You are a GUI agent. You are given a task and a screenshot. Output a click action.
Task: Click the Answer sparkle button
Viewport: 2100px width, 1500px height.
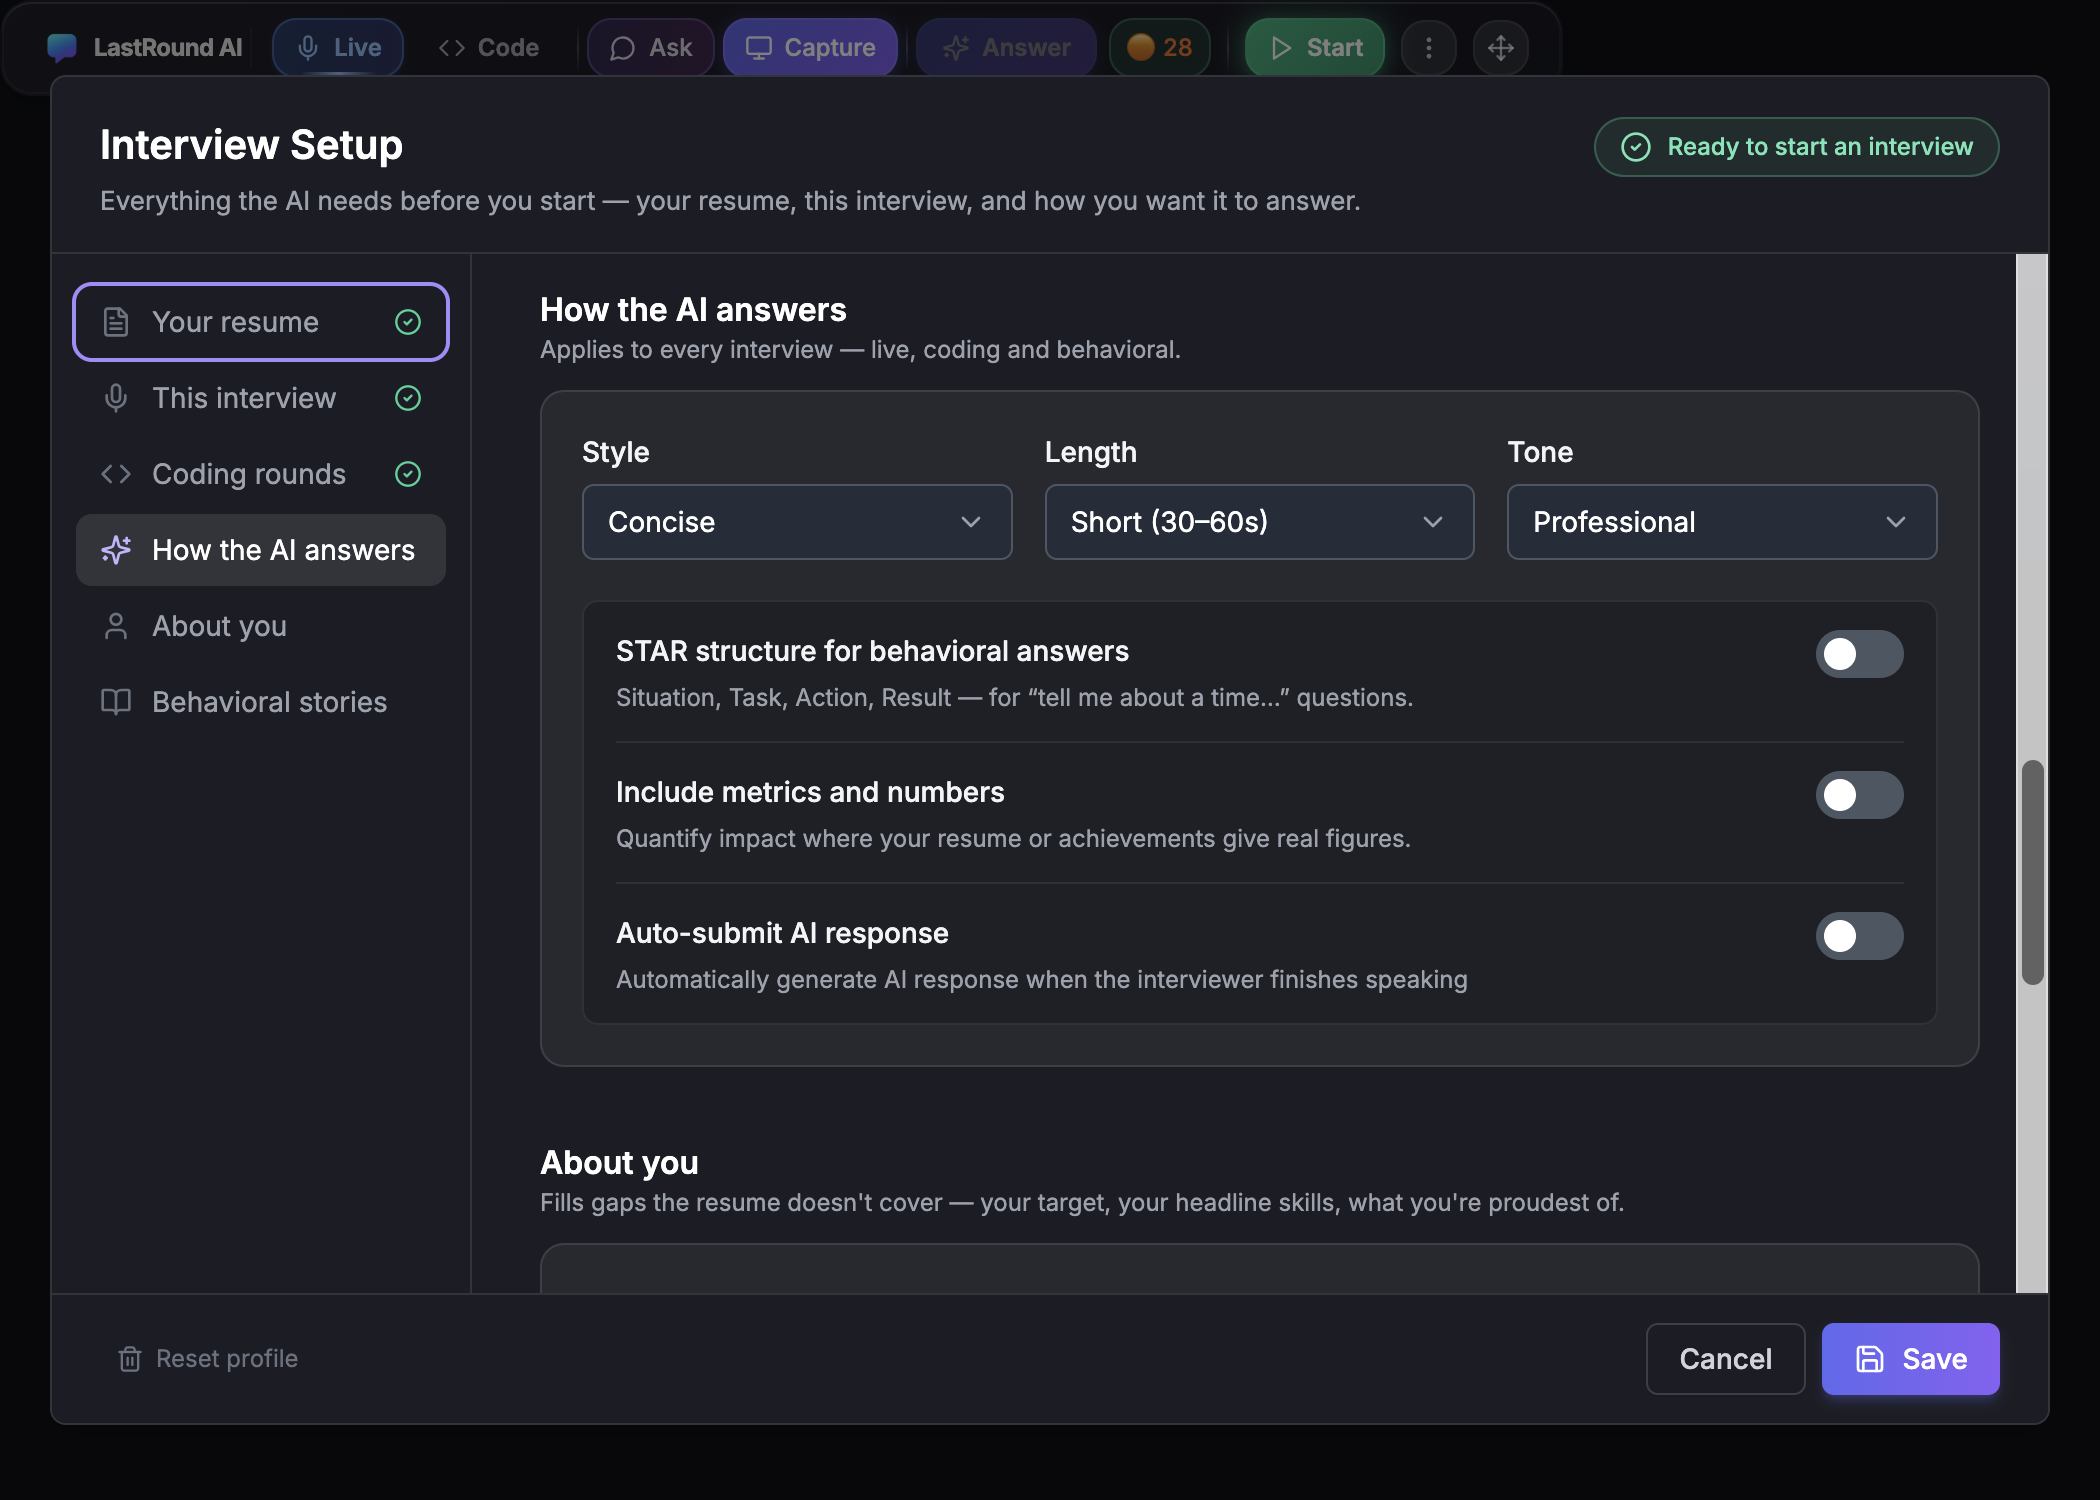(1006, 47)
